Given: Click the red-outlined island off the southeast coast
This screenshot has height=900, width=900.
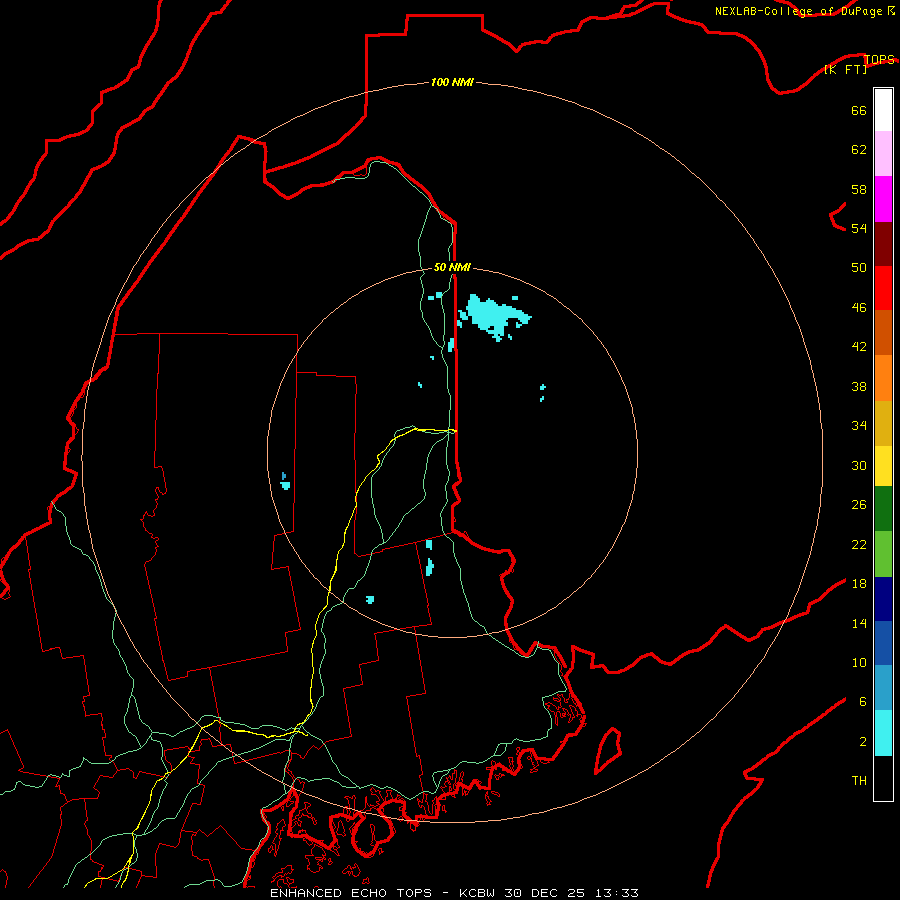Looking at the screenshot, I should tap(608, 750).
